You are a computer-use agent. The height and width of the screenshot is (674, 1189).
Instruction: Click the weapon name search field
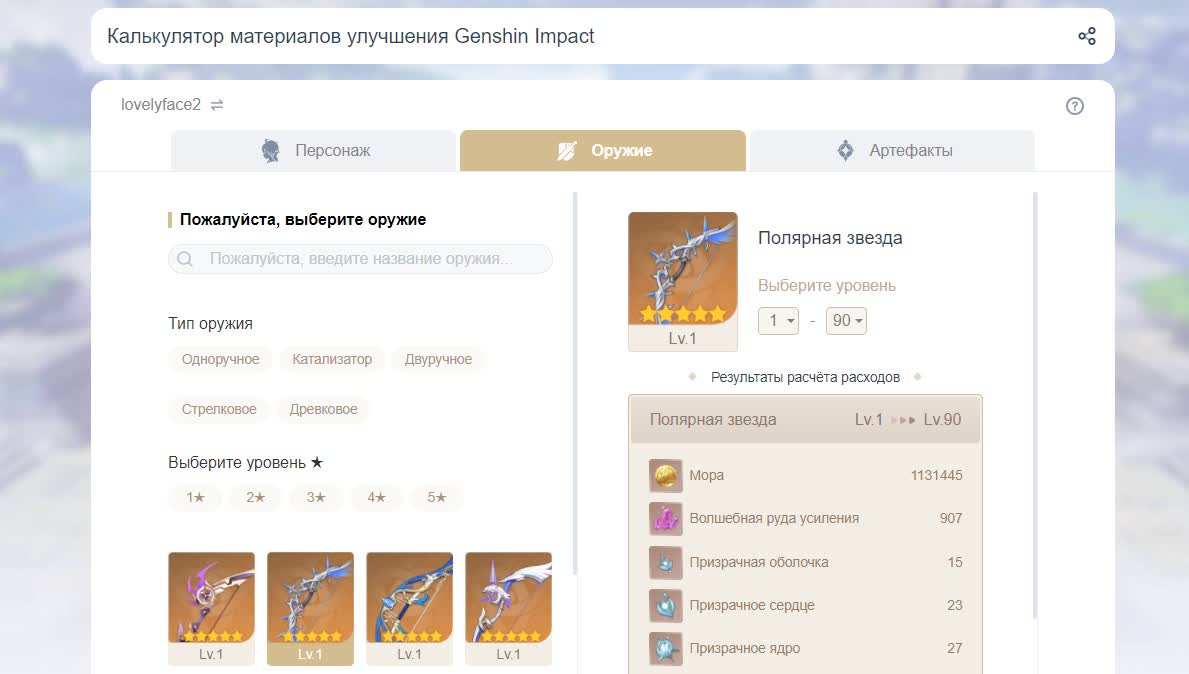[360, 259]
